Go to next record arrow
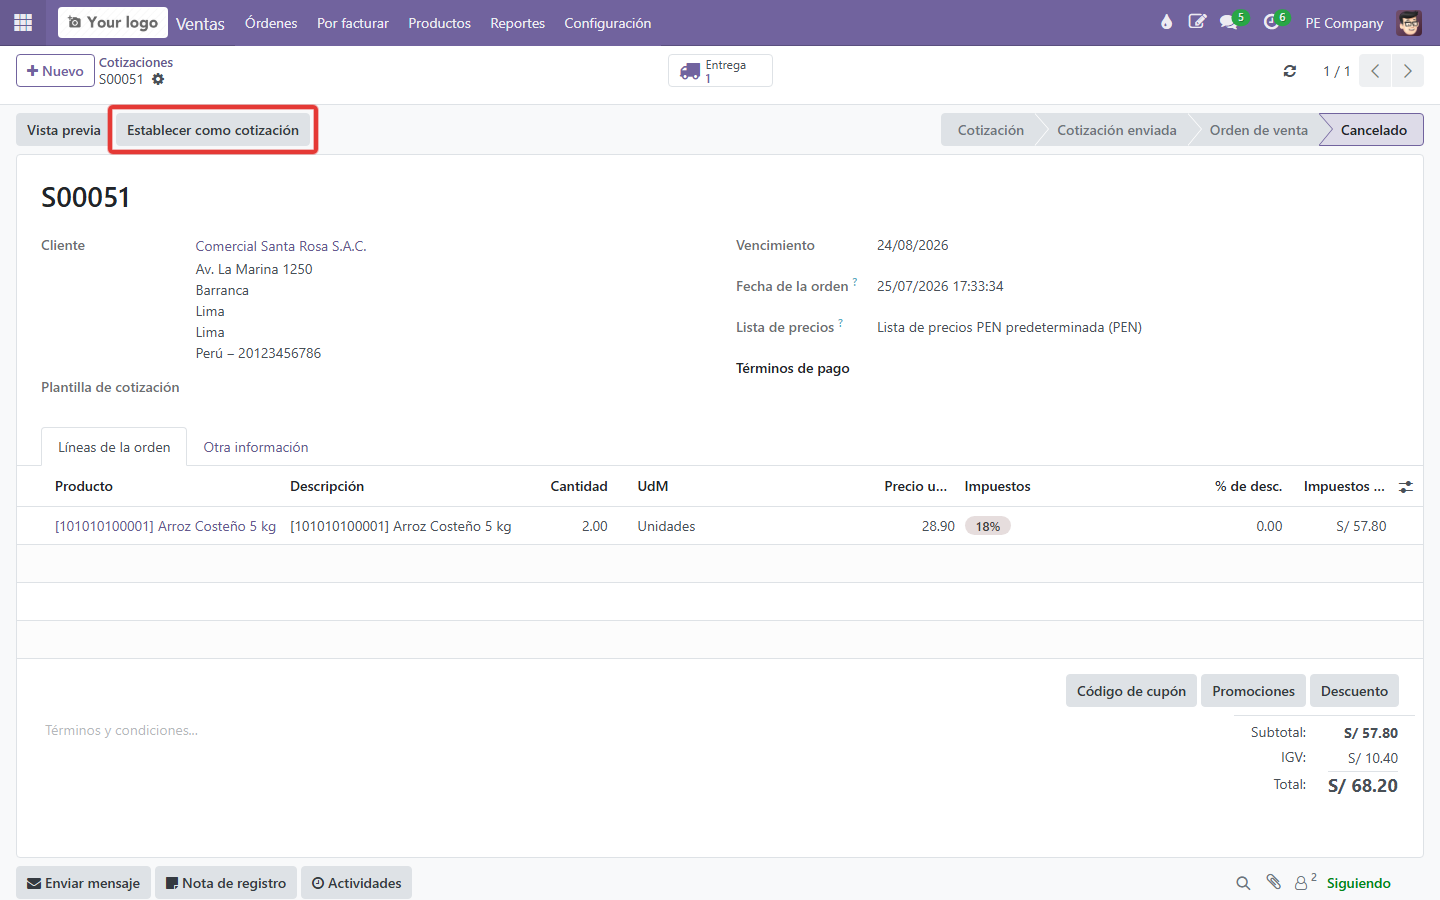 (x=1408, y=71)
